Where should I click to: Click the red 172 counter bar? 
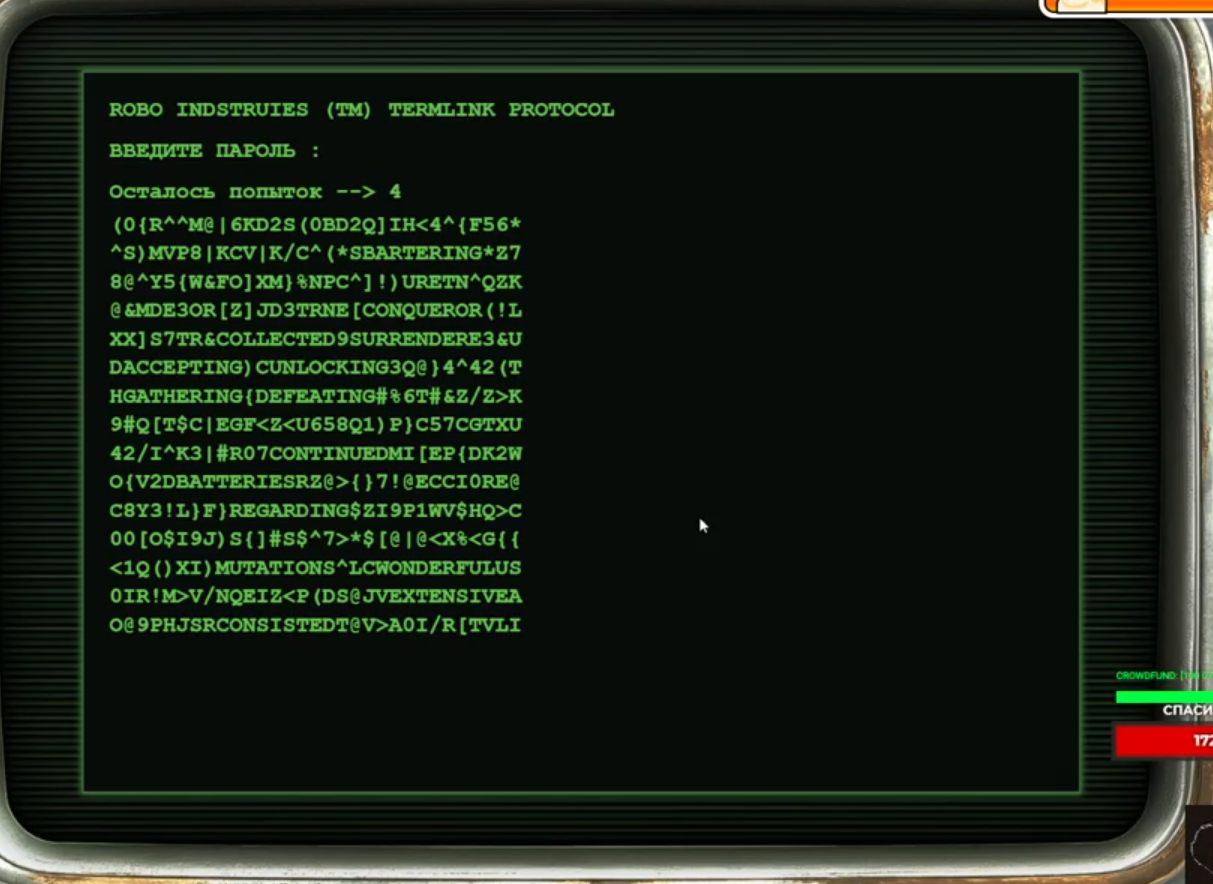coord(1164,741)
